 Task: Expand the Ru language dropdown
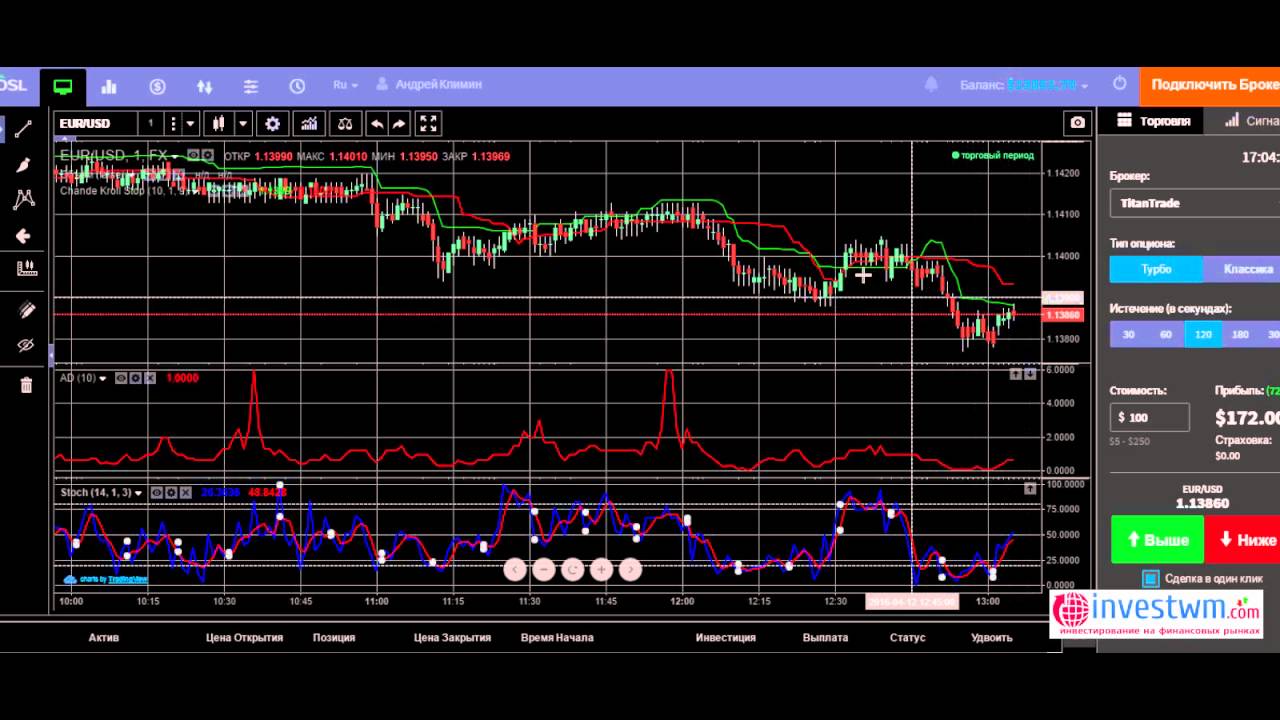tap(346, 85)
